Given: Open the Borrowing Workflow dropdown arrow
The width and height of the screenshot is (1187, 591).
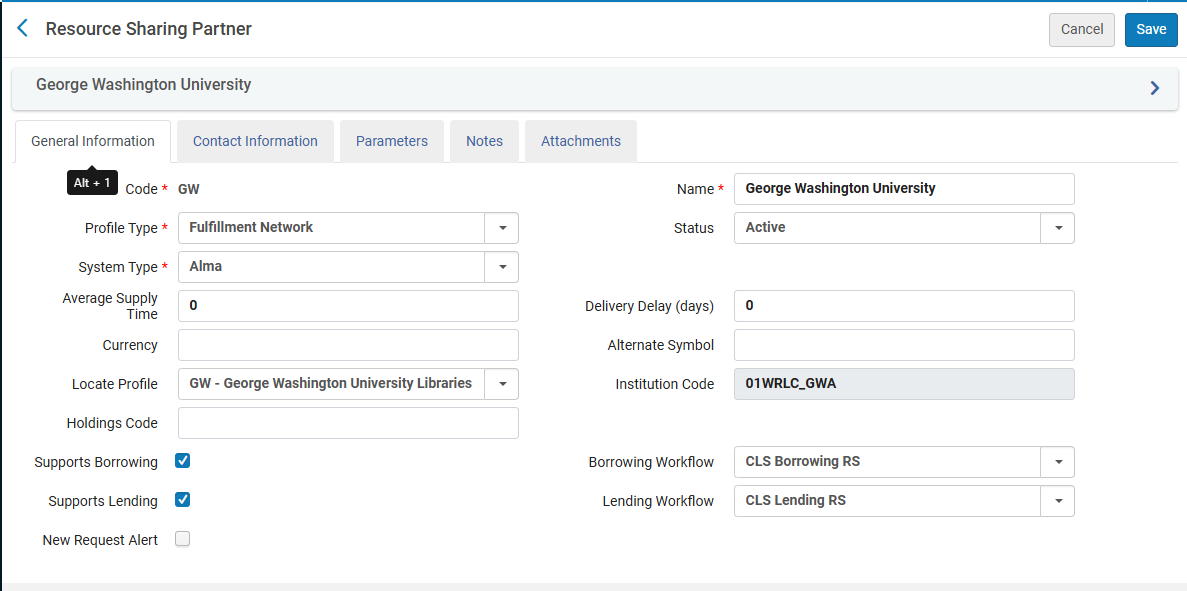Looking at the screenshot, I should pyautogui.click(x=1058, y=462).
